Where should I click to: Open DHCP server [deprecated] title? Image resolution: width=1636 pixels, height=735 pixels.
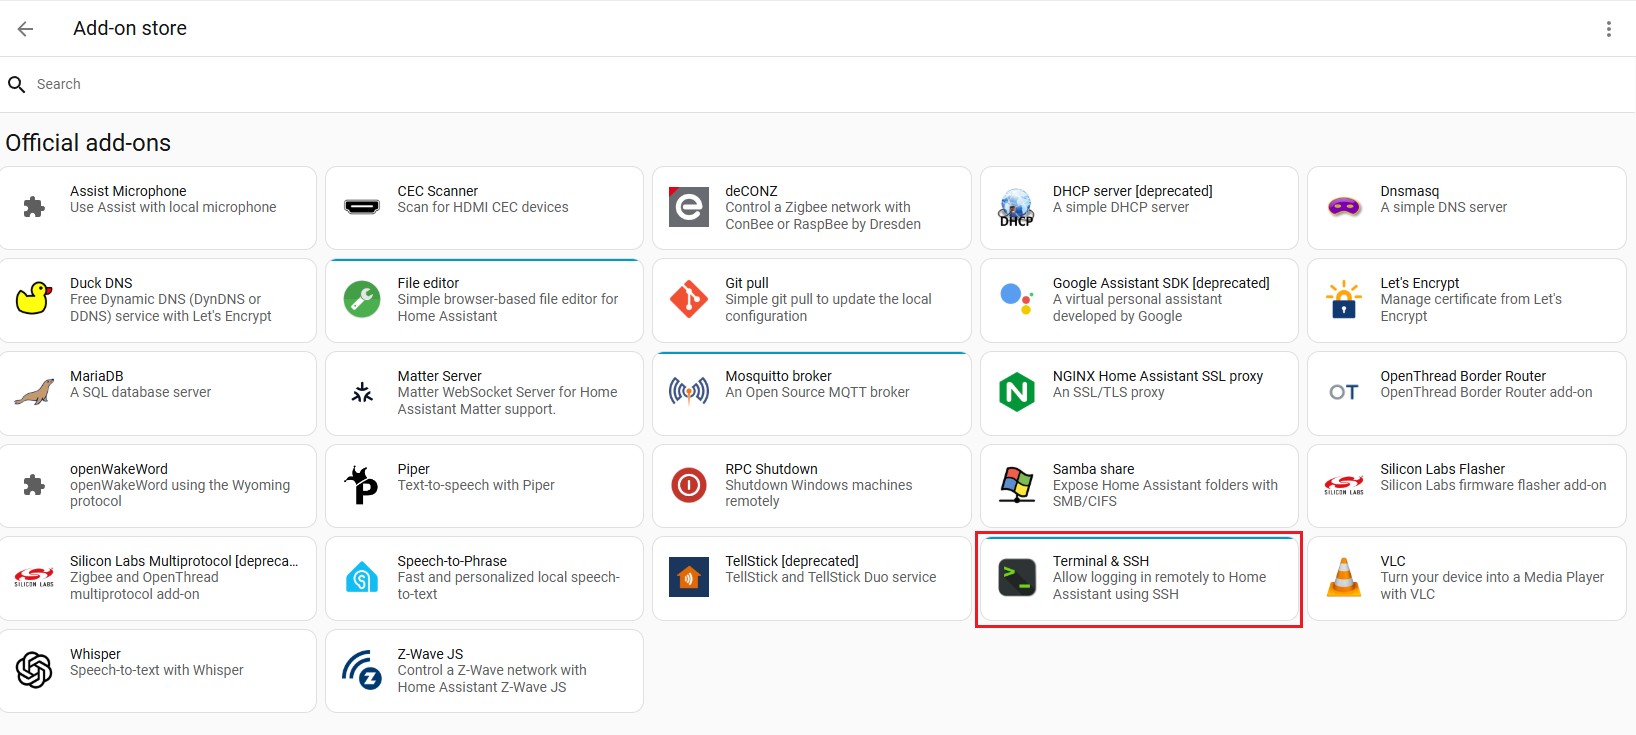tap(1132, 191)
